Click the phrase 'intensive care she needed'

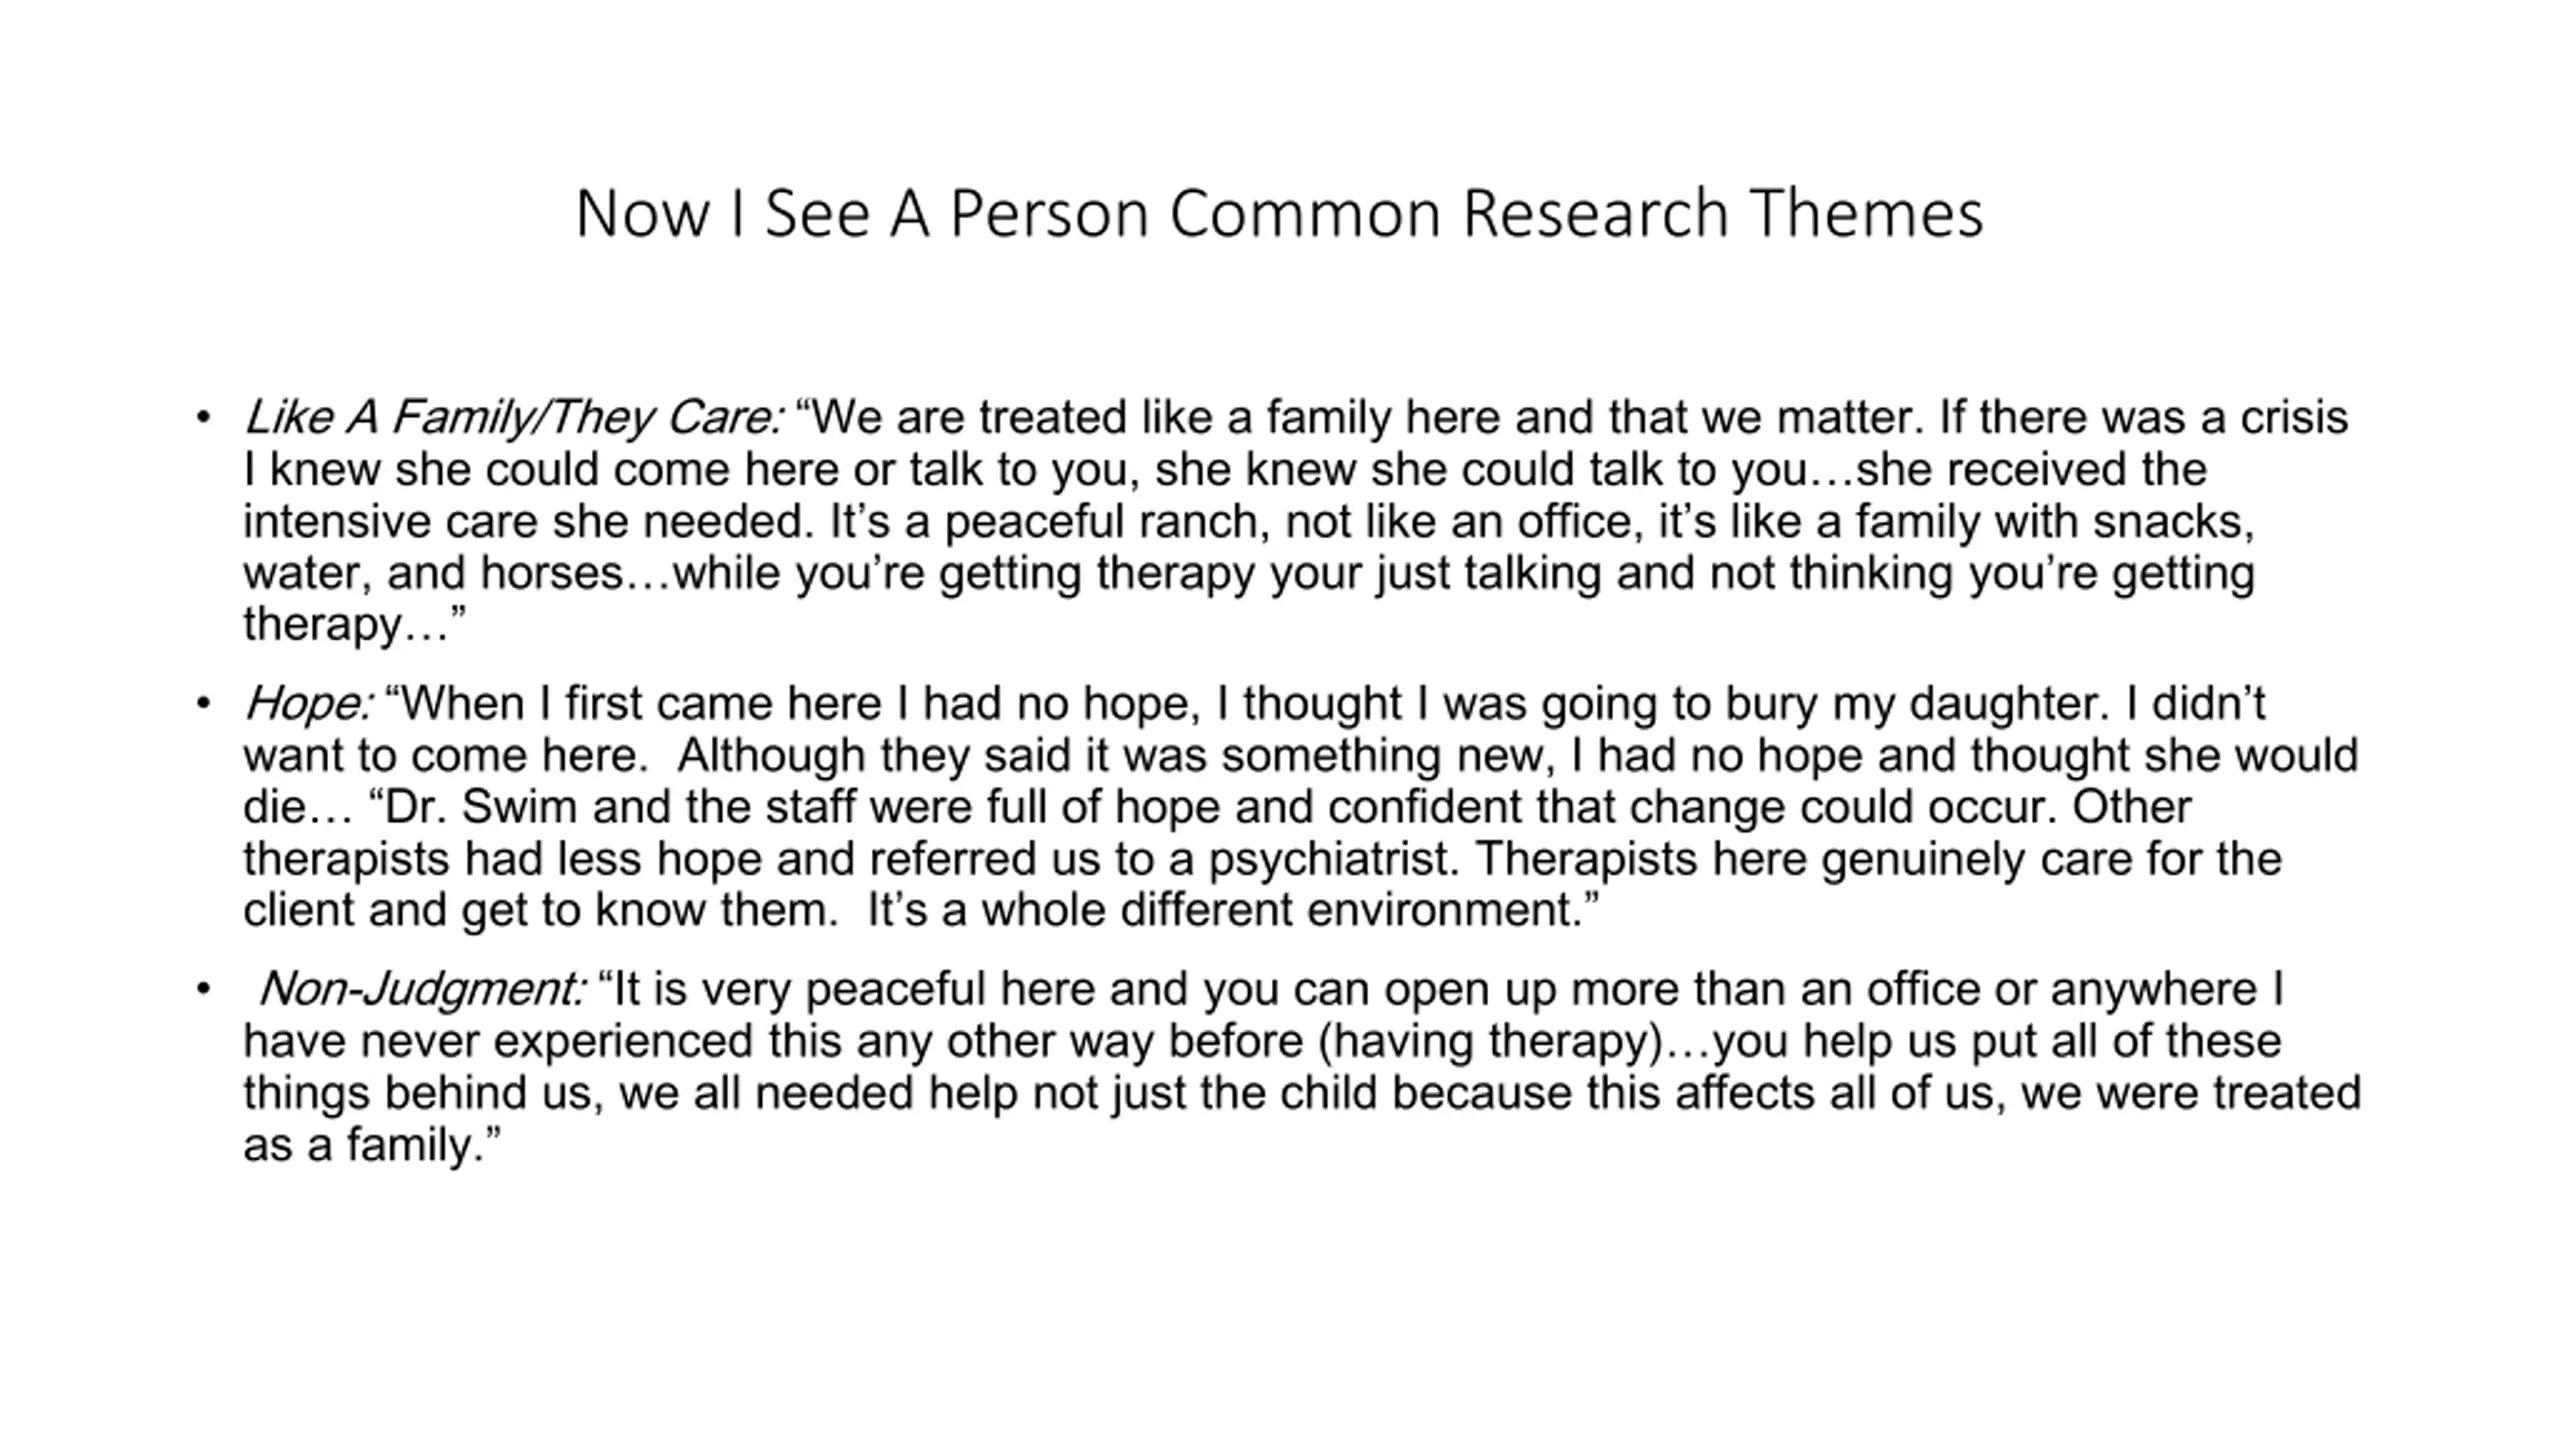[529, 522]
